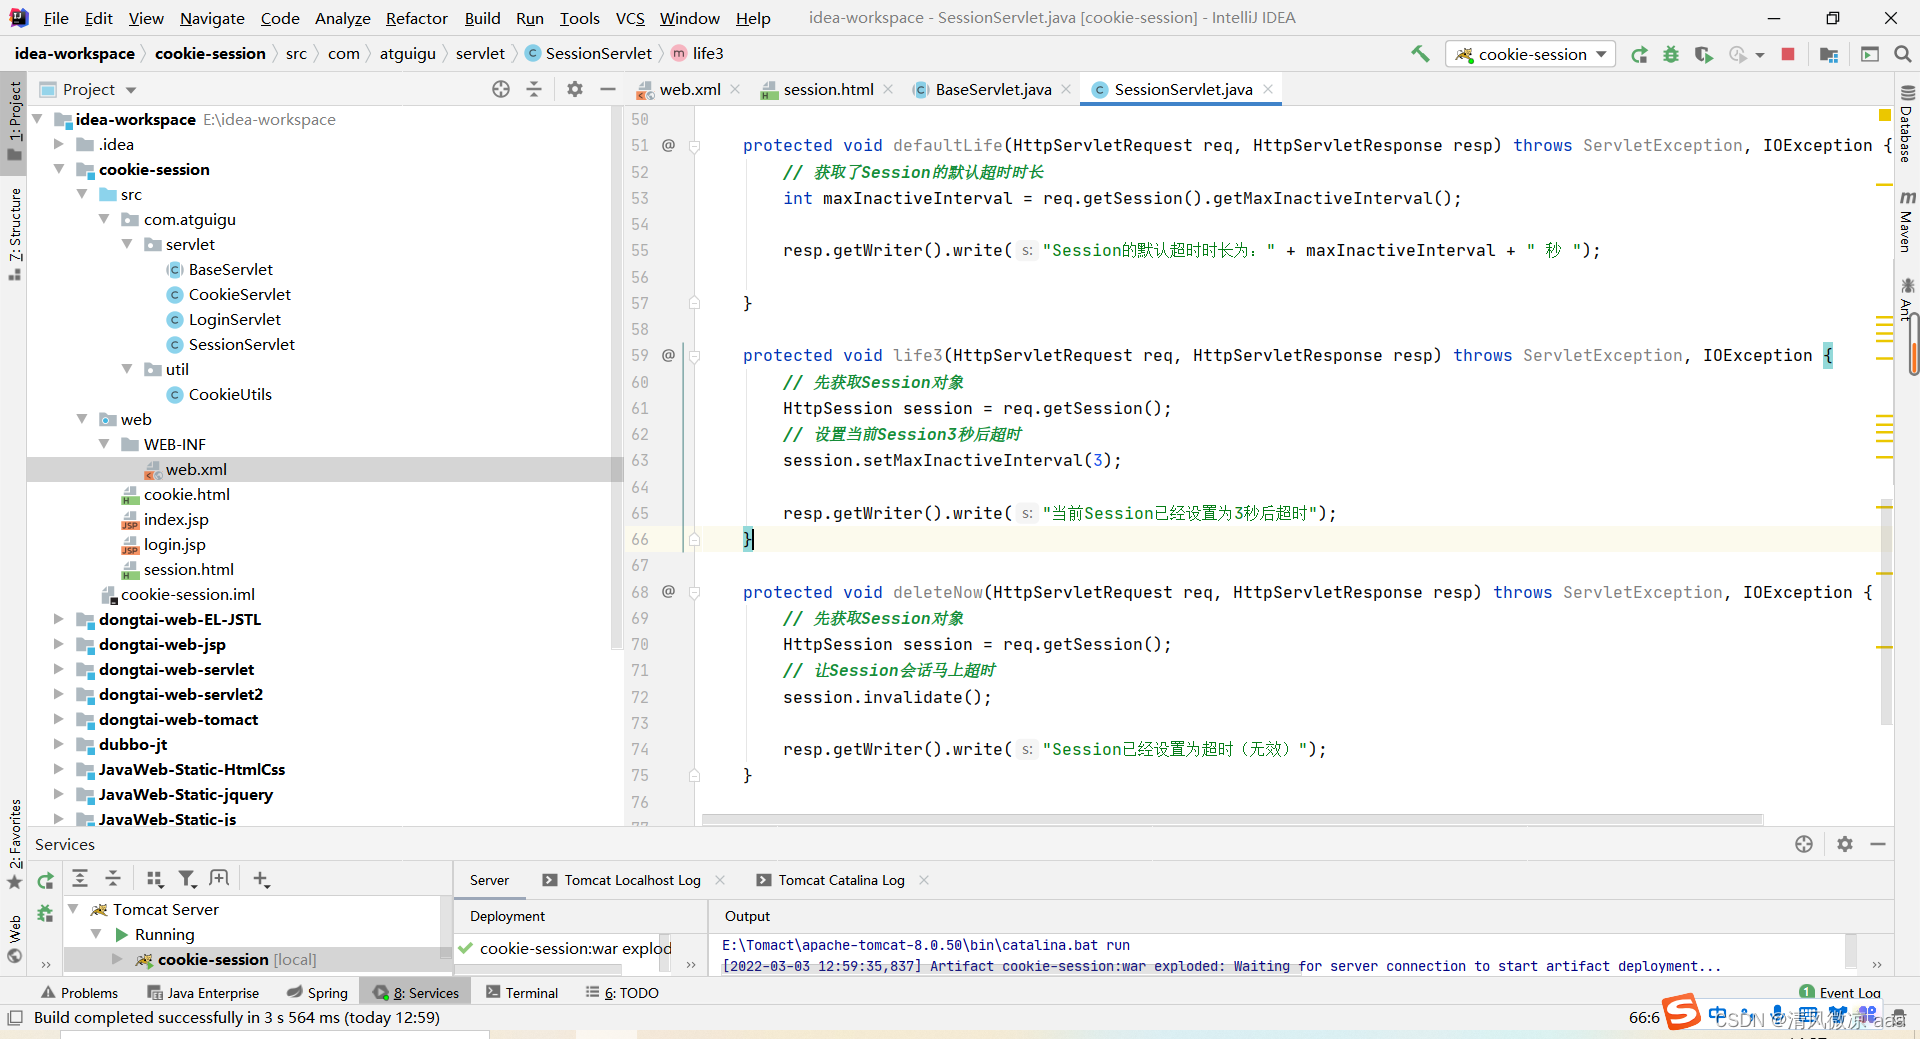
Task: Click SessionServlet breadcrumb in navigation bar
Action: [x=588, y=53]
